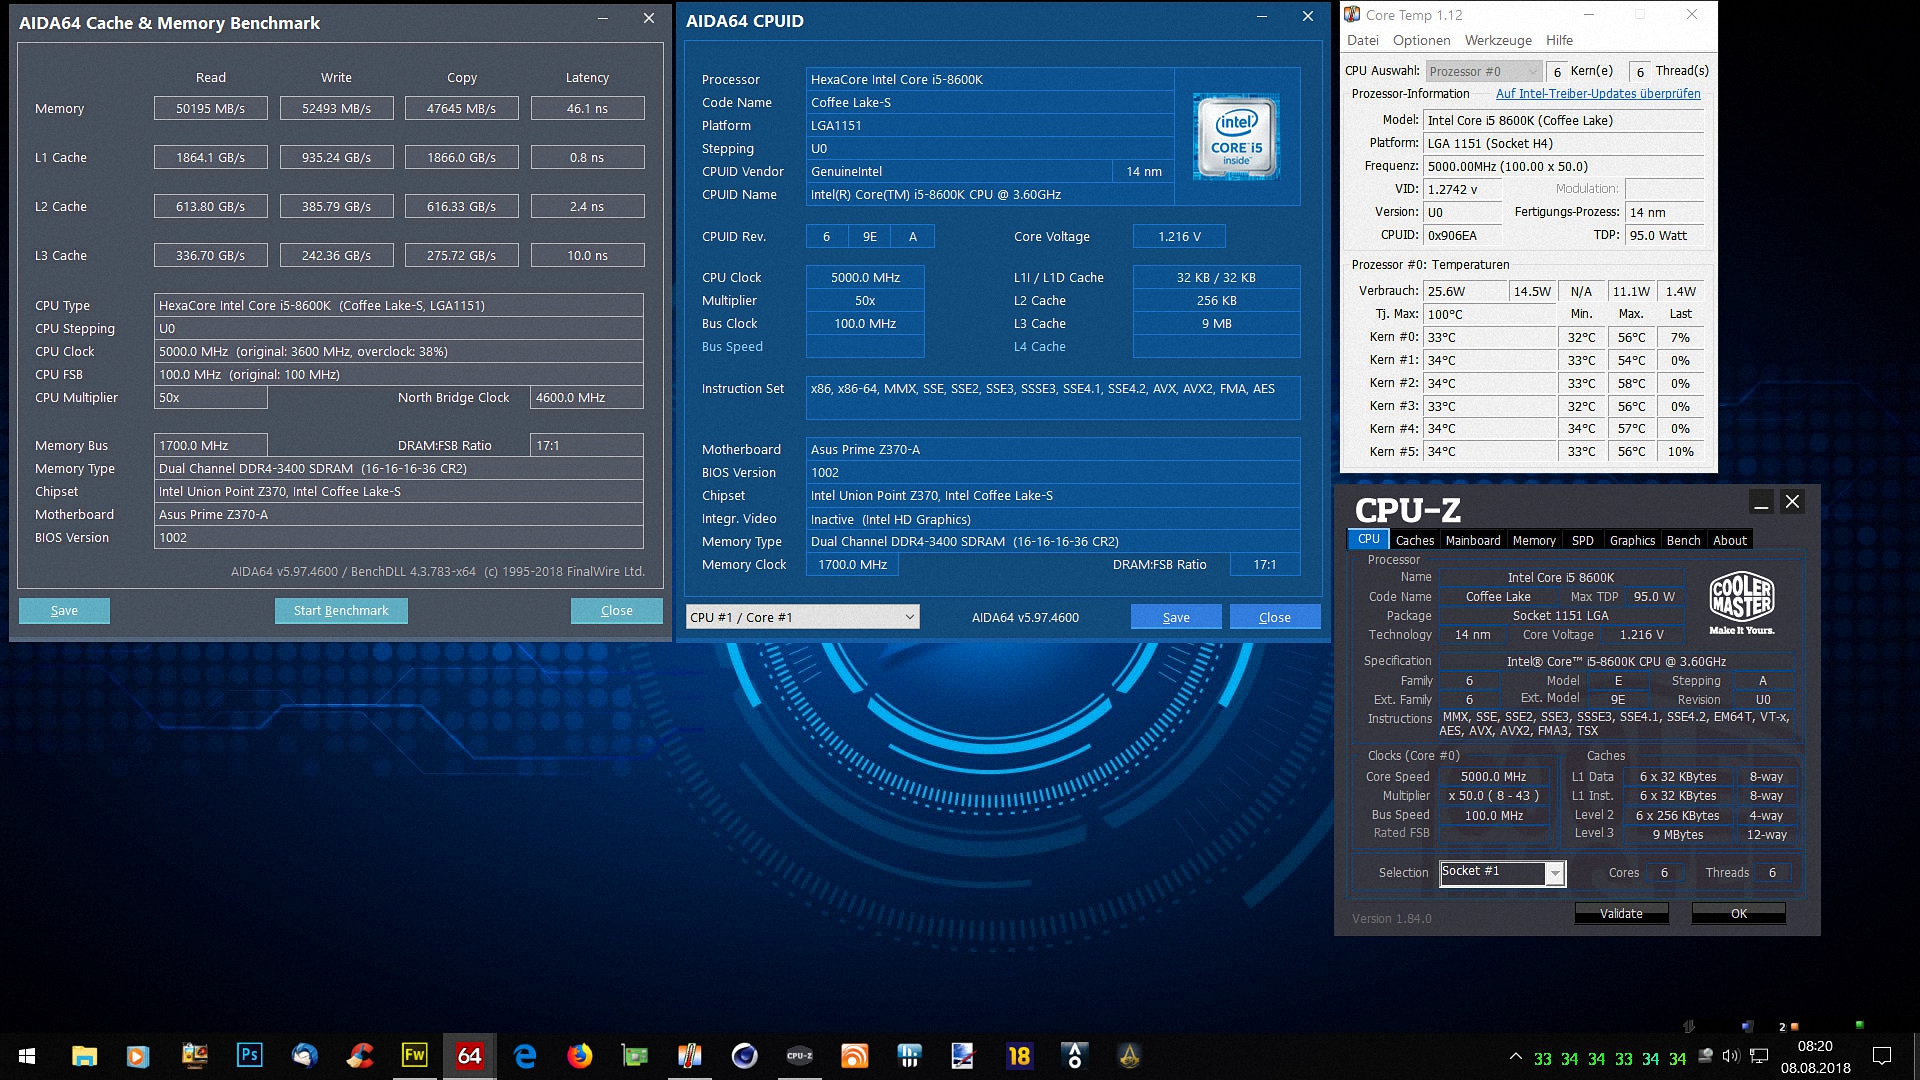Open Adobe Fireworks taskbar icon
Image resolution: width=1920 pixels, height=1080 pixels.
[x=414, y=1056]
